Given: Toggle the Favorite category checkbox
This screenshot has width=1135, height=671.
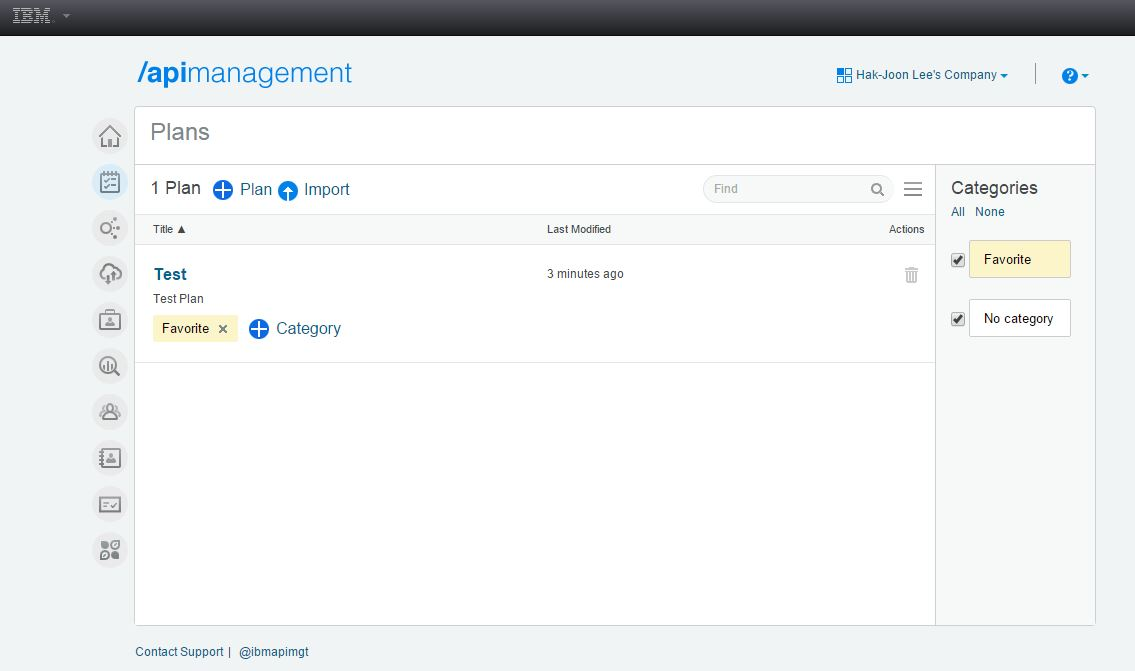Looking at the screenshot, I should tap(958, 260).
